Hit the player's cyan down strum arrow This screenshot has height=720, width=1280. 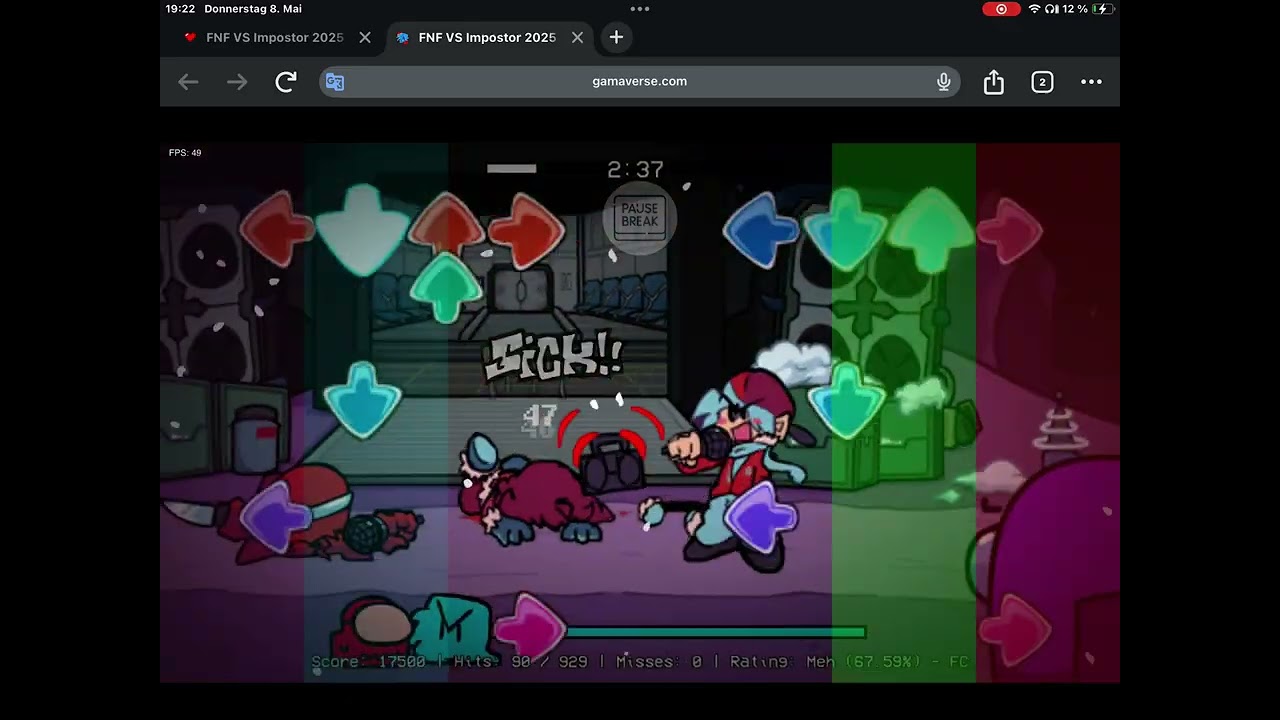tap(846, 230)
